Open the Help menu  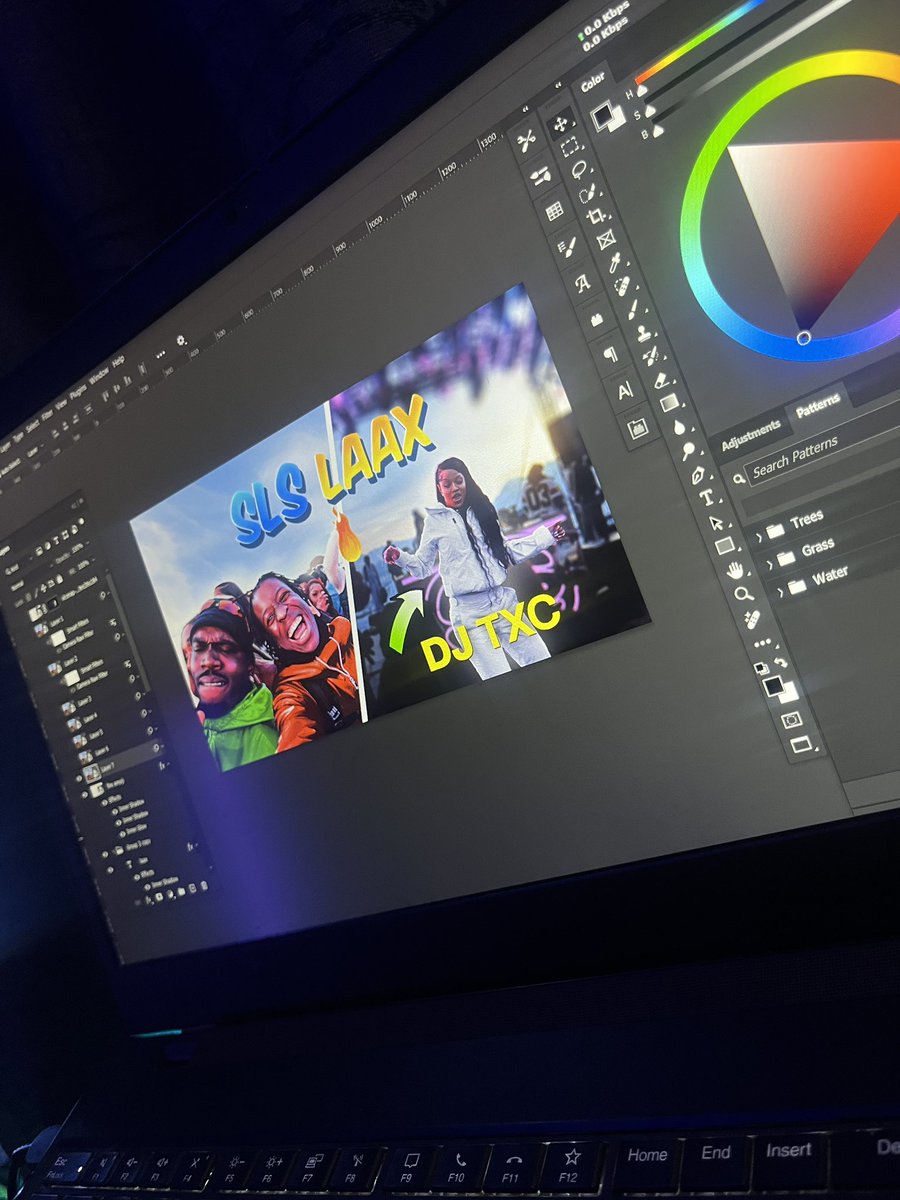point(118,362)
